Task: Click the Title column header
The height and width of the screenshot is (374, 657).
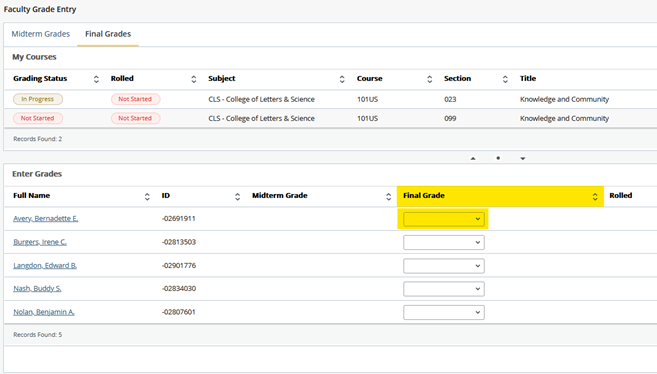Action: click(528, 78)
